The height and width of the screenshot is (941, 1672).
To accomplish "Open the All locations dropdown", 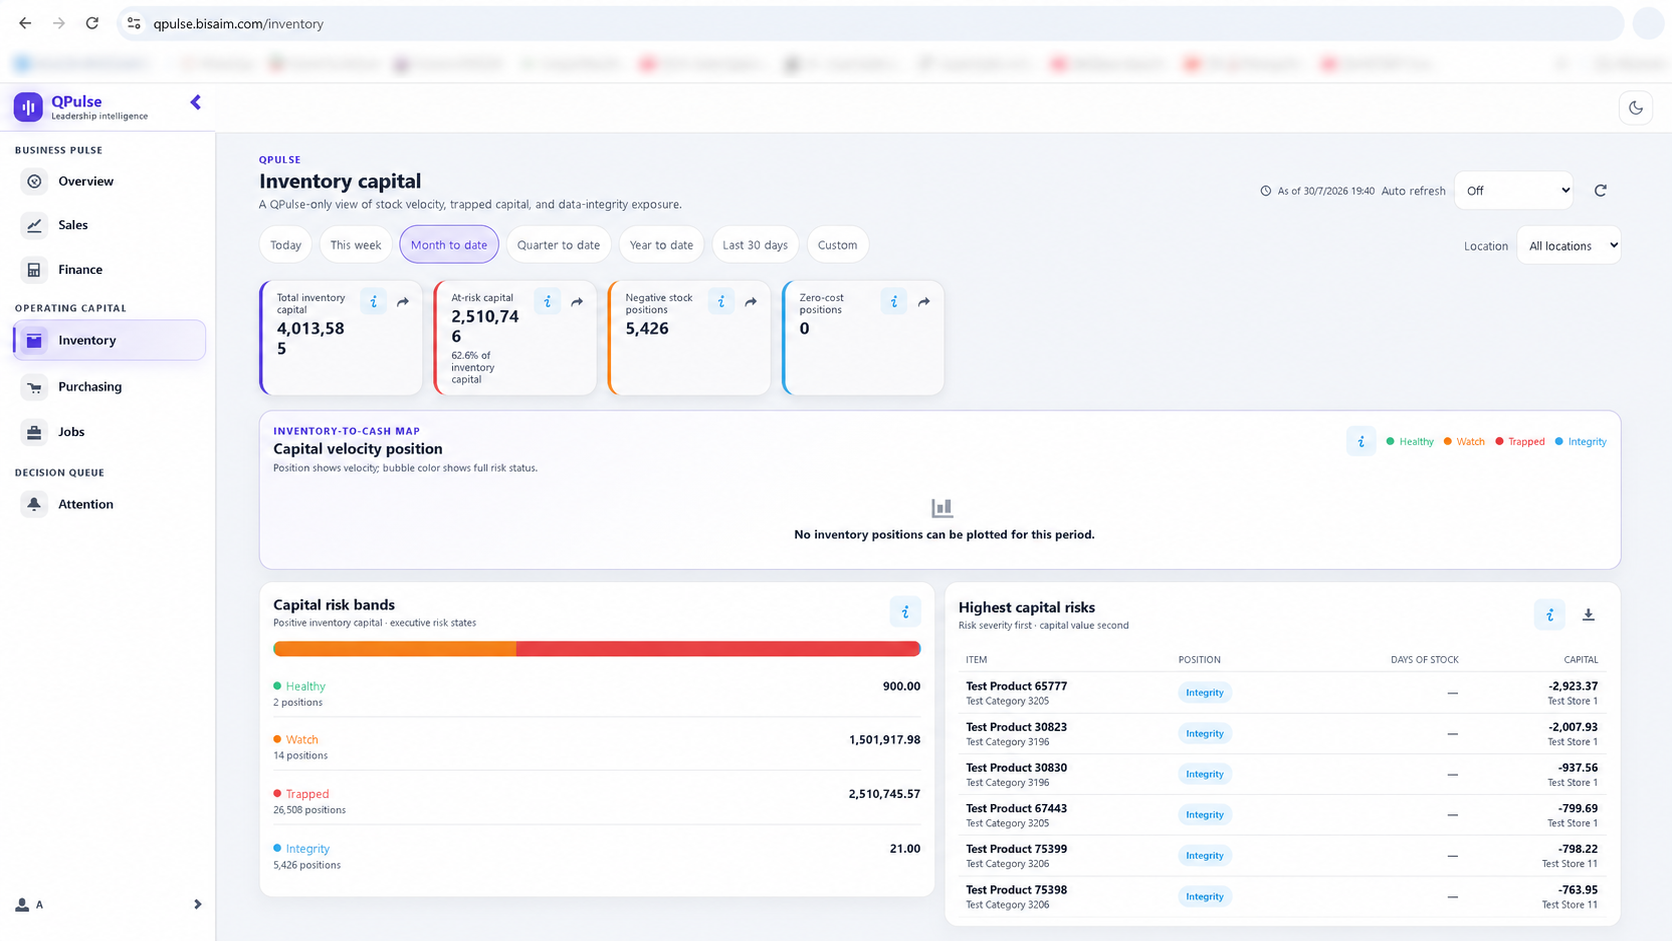I will [x=1568, y=246].
